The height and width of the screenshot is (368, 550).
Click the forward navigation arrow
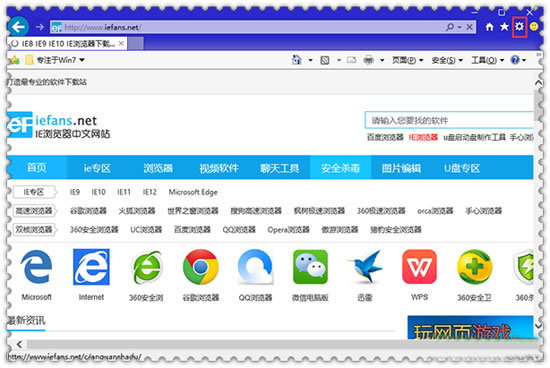(x=40, y=27)
